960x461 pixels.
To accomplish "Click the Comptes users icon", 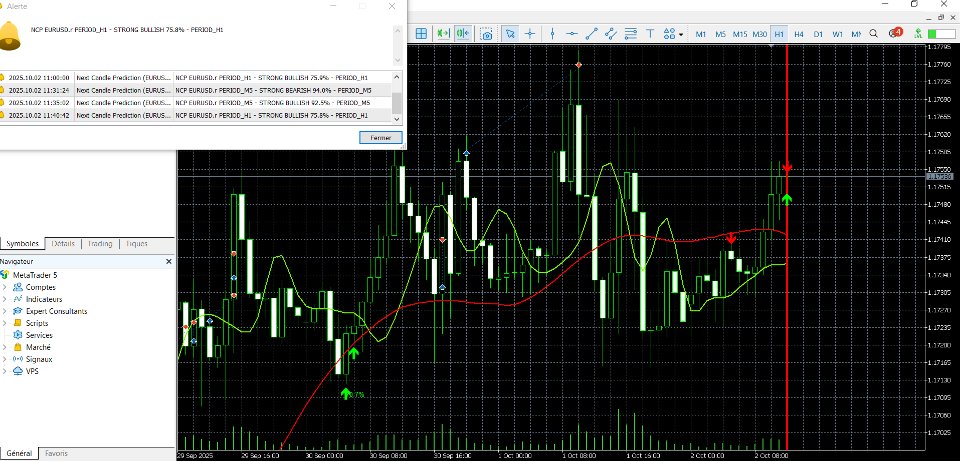I will pos(17,287).
